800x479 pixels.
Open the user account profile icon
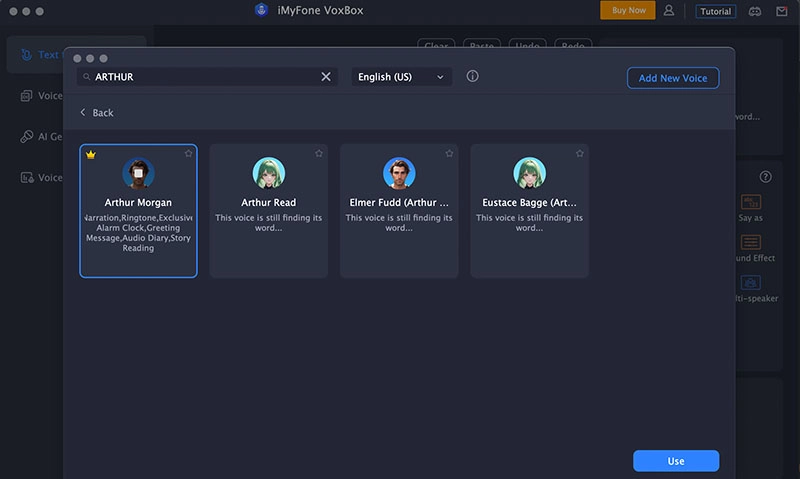(x=669, y=11)
